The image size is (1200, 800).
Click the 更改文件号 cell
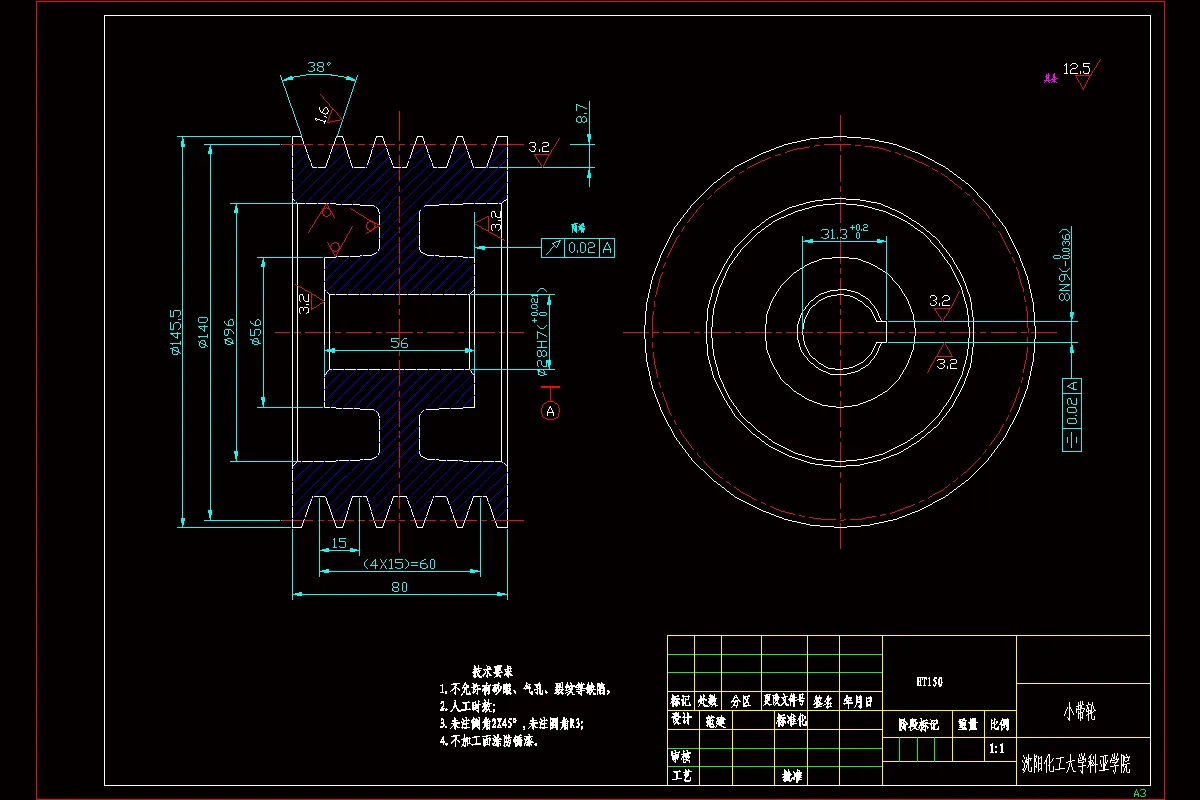tap(784, 701)
